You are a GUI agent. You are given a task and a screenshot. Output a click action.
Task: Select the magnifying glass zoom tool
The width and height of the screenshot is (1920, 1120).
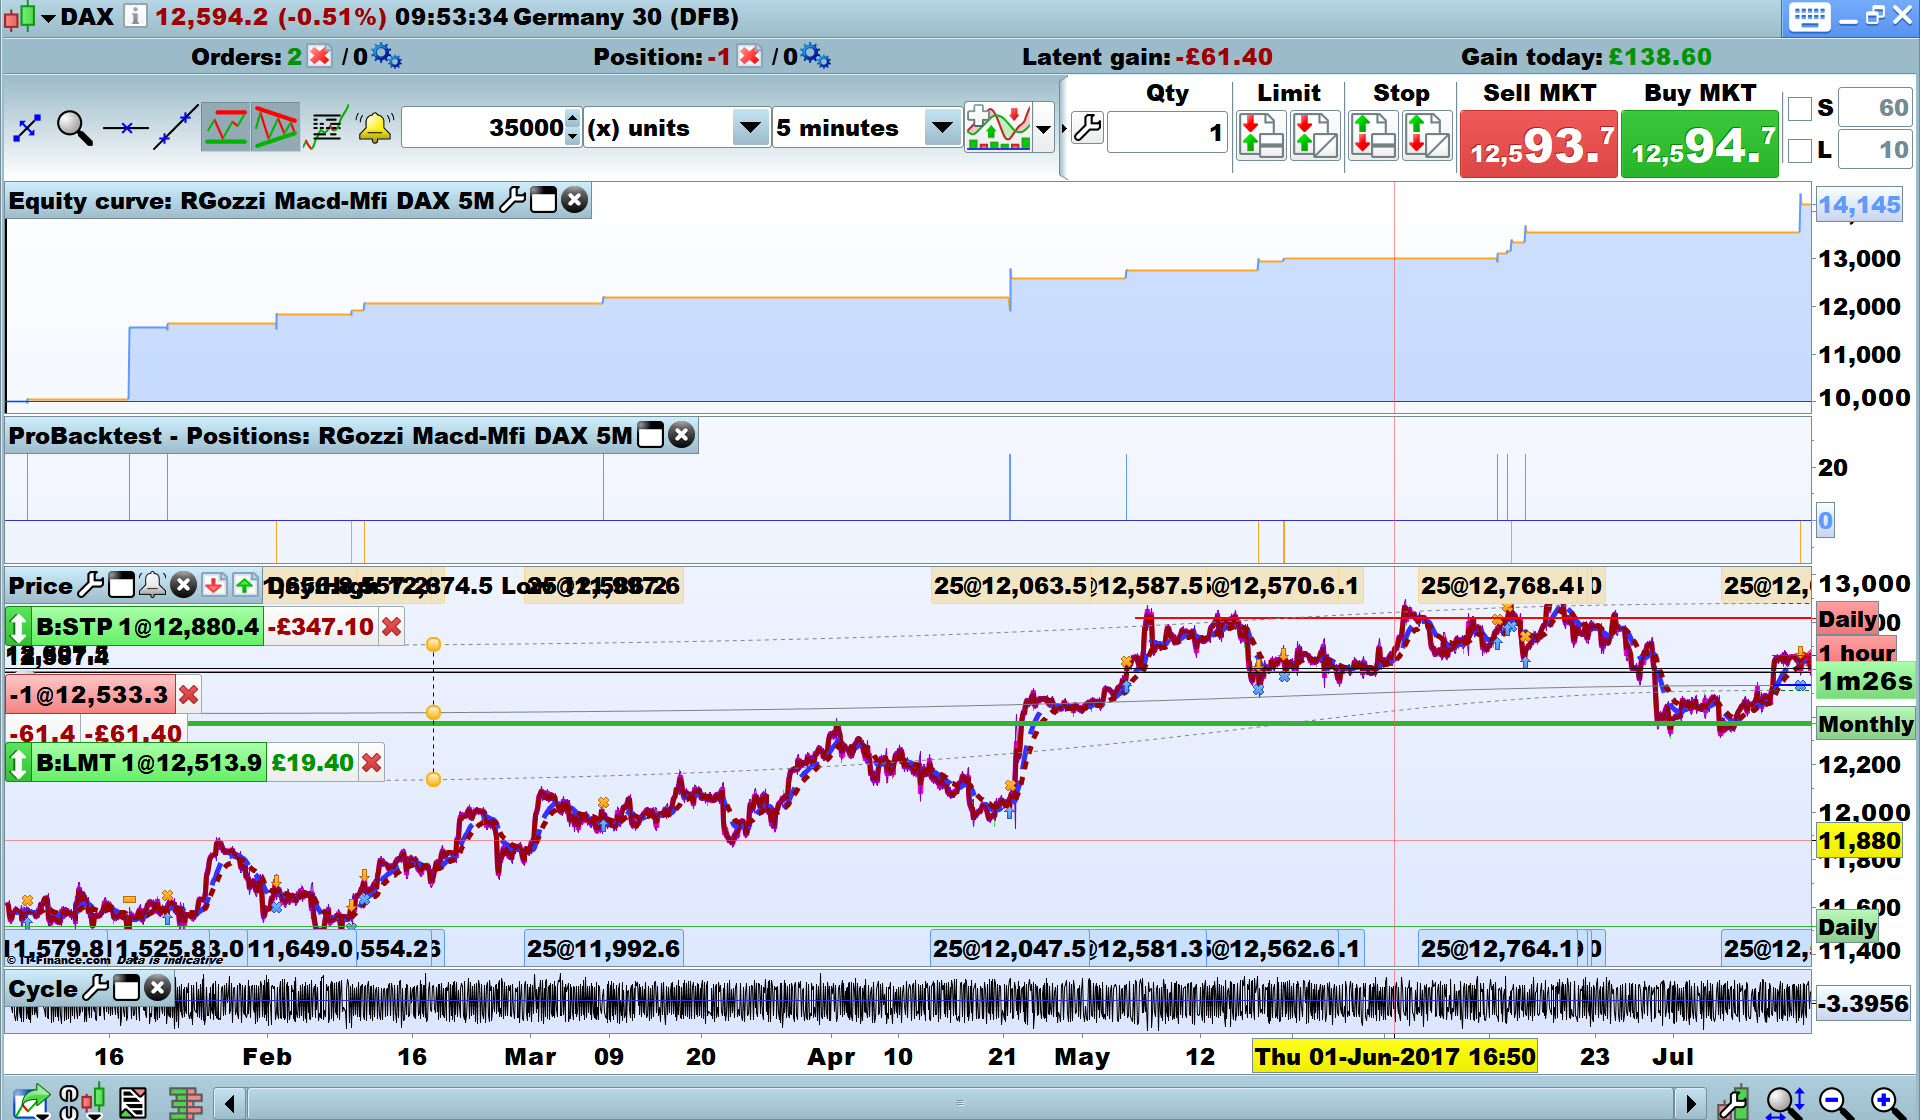coord(74,128)
